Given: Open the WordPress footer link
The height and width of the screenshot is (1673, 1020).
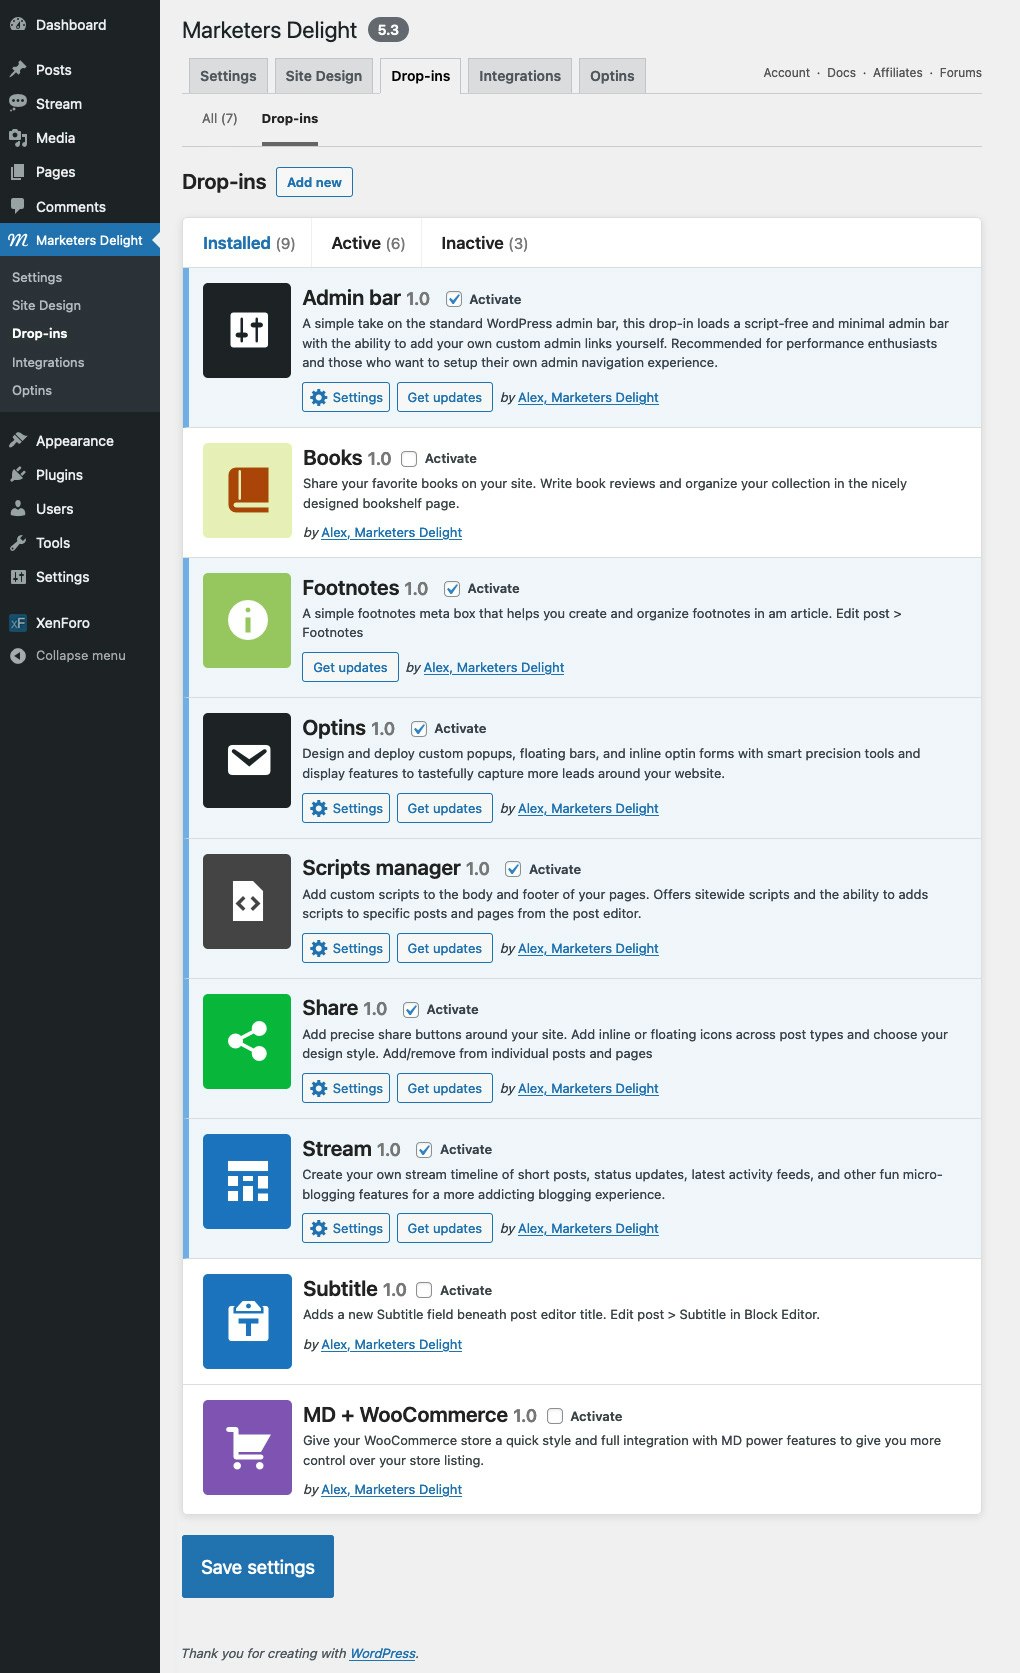Looking at the screenshot, I should (382, 1653).
